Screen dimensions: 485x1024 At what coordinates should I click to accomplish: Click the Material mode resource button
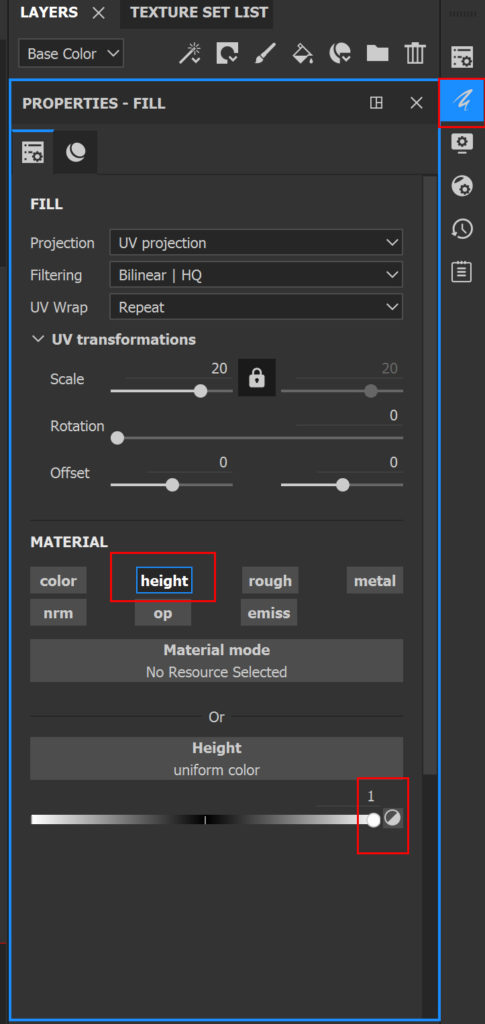[x=216, y=660]
